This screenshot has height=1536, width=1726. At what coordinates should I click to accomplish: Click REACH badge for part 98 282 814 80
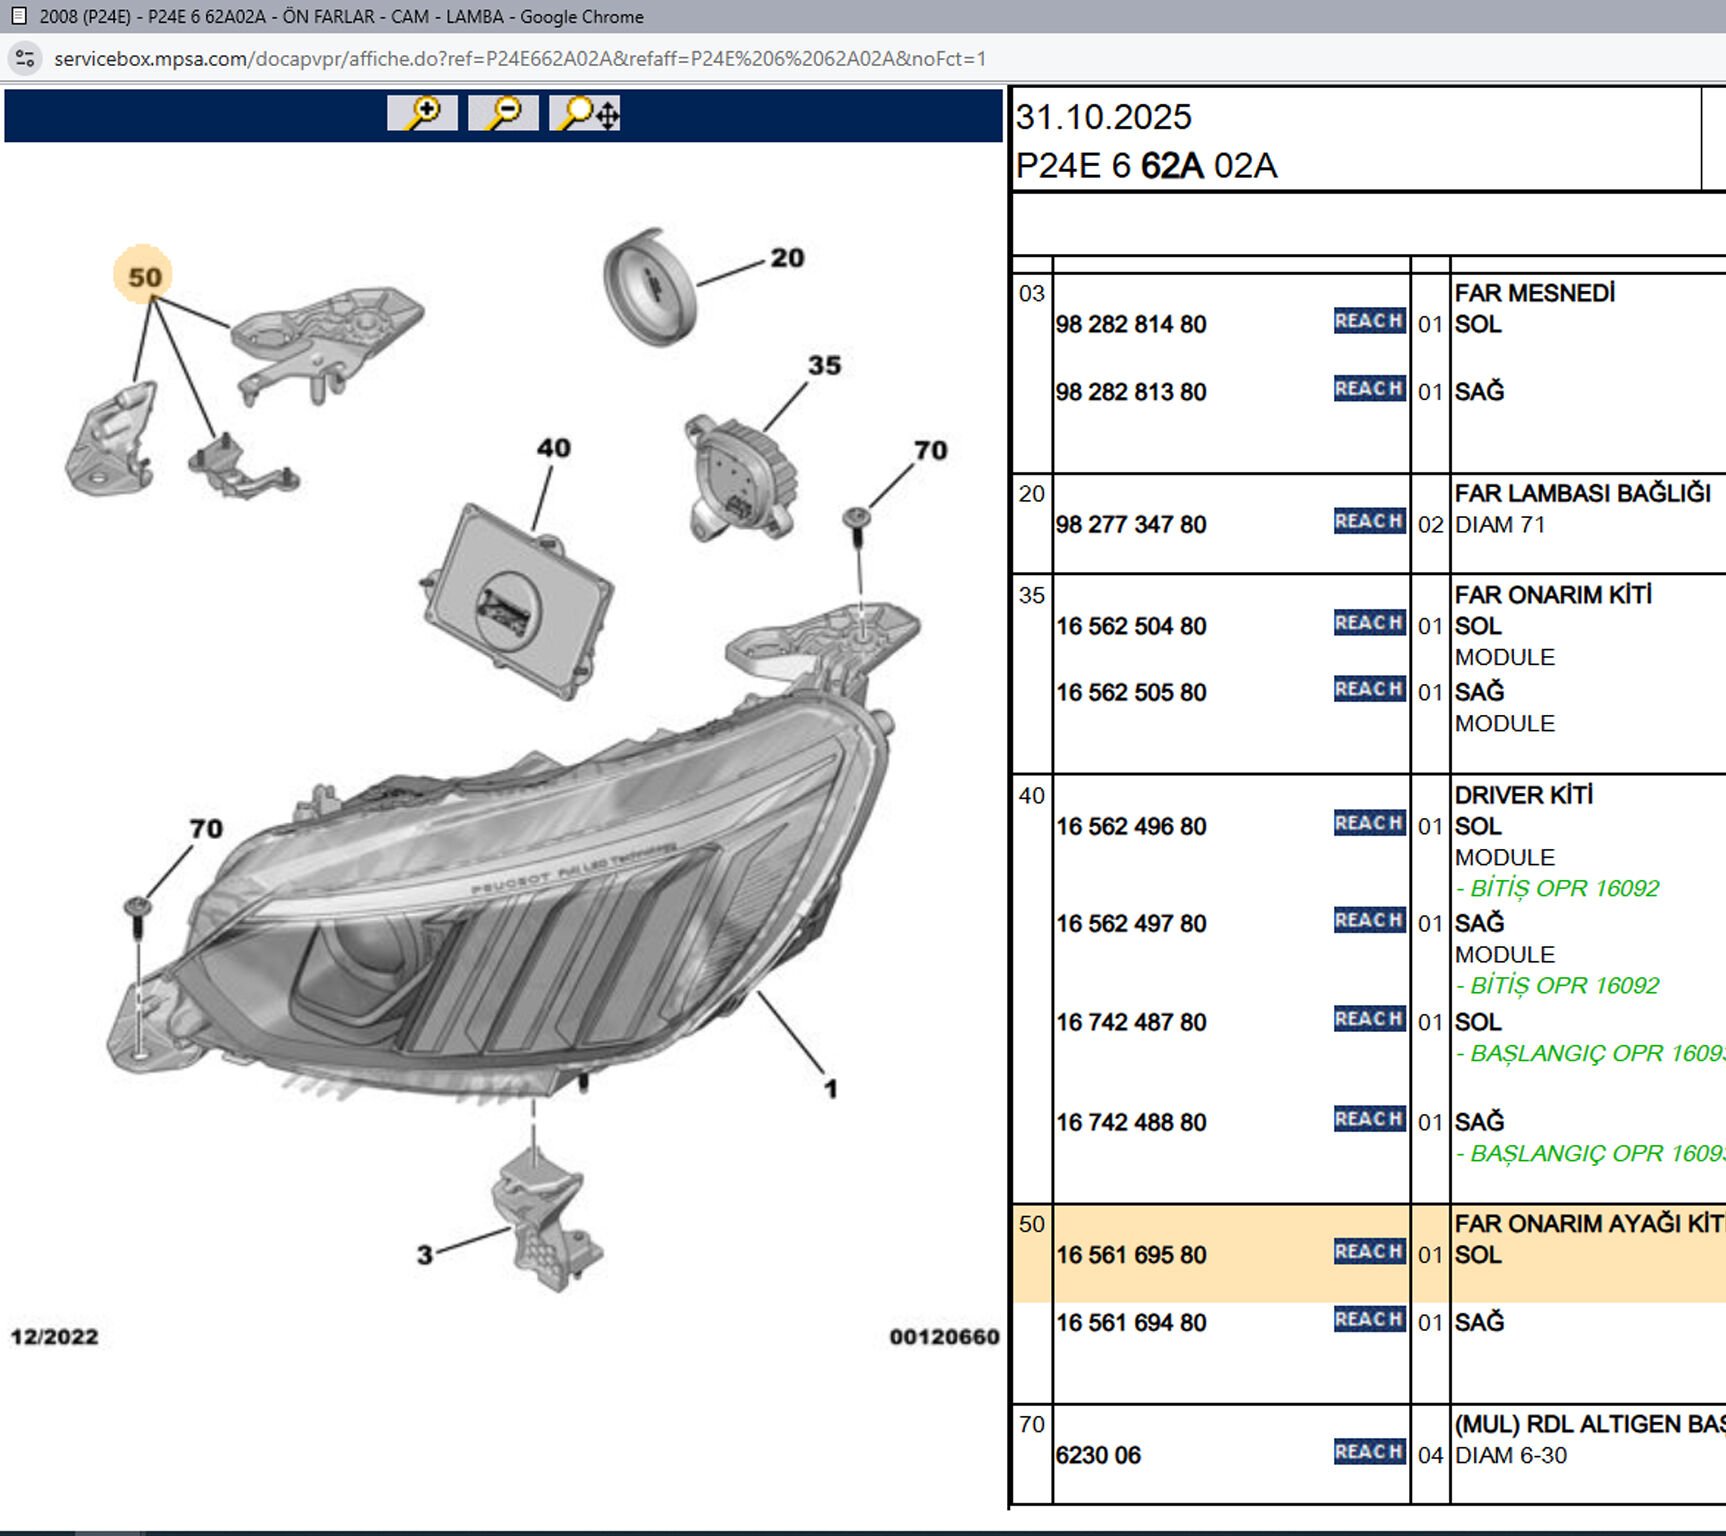pyautogui.click(x=1369, y=321)
